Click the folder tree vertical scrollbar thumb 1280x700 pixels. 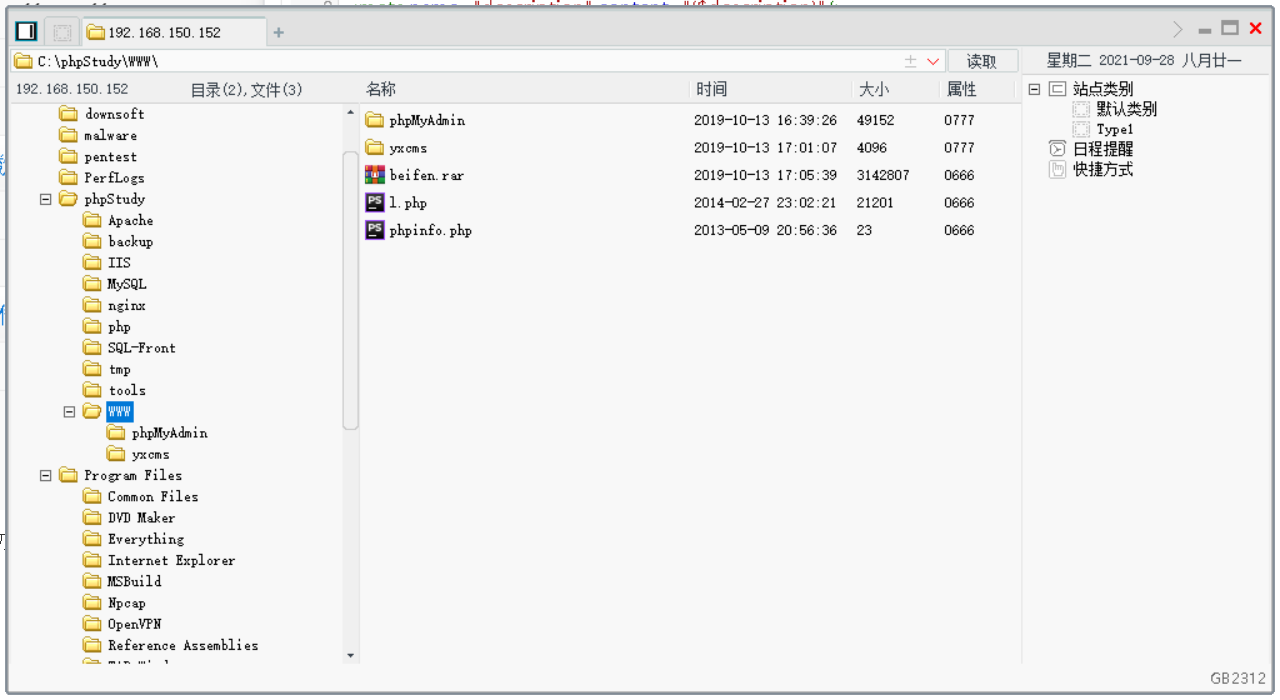(350, 290)
